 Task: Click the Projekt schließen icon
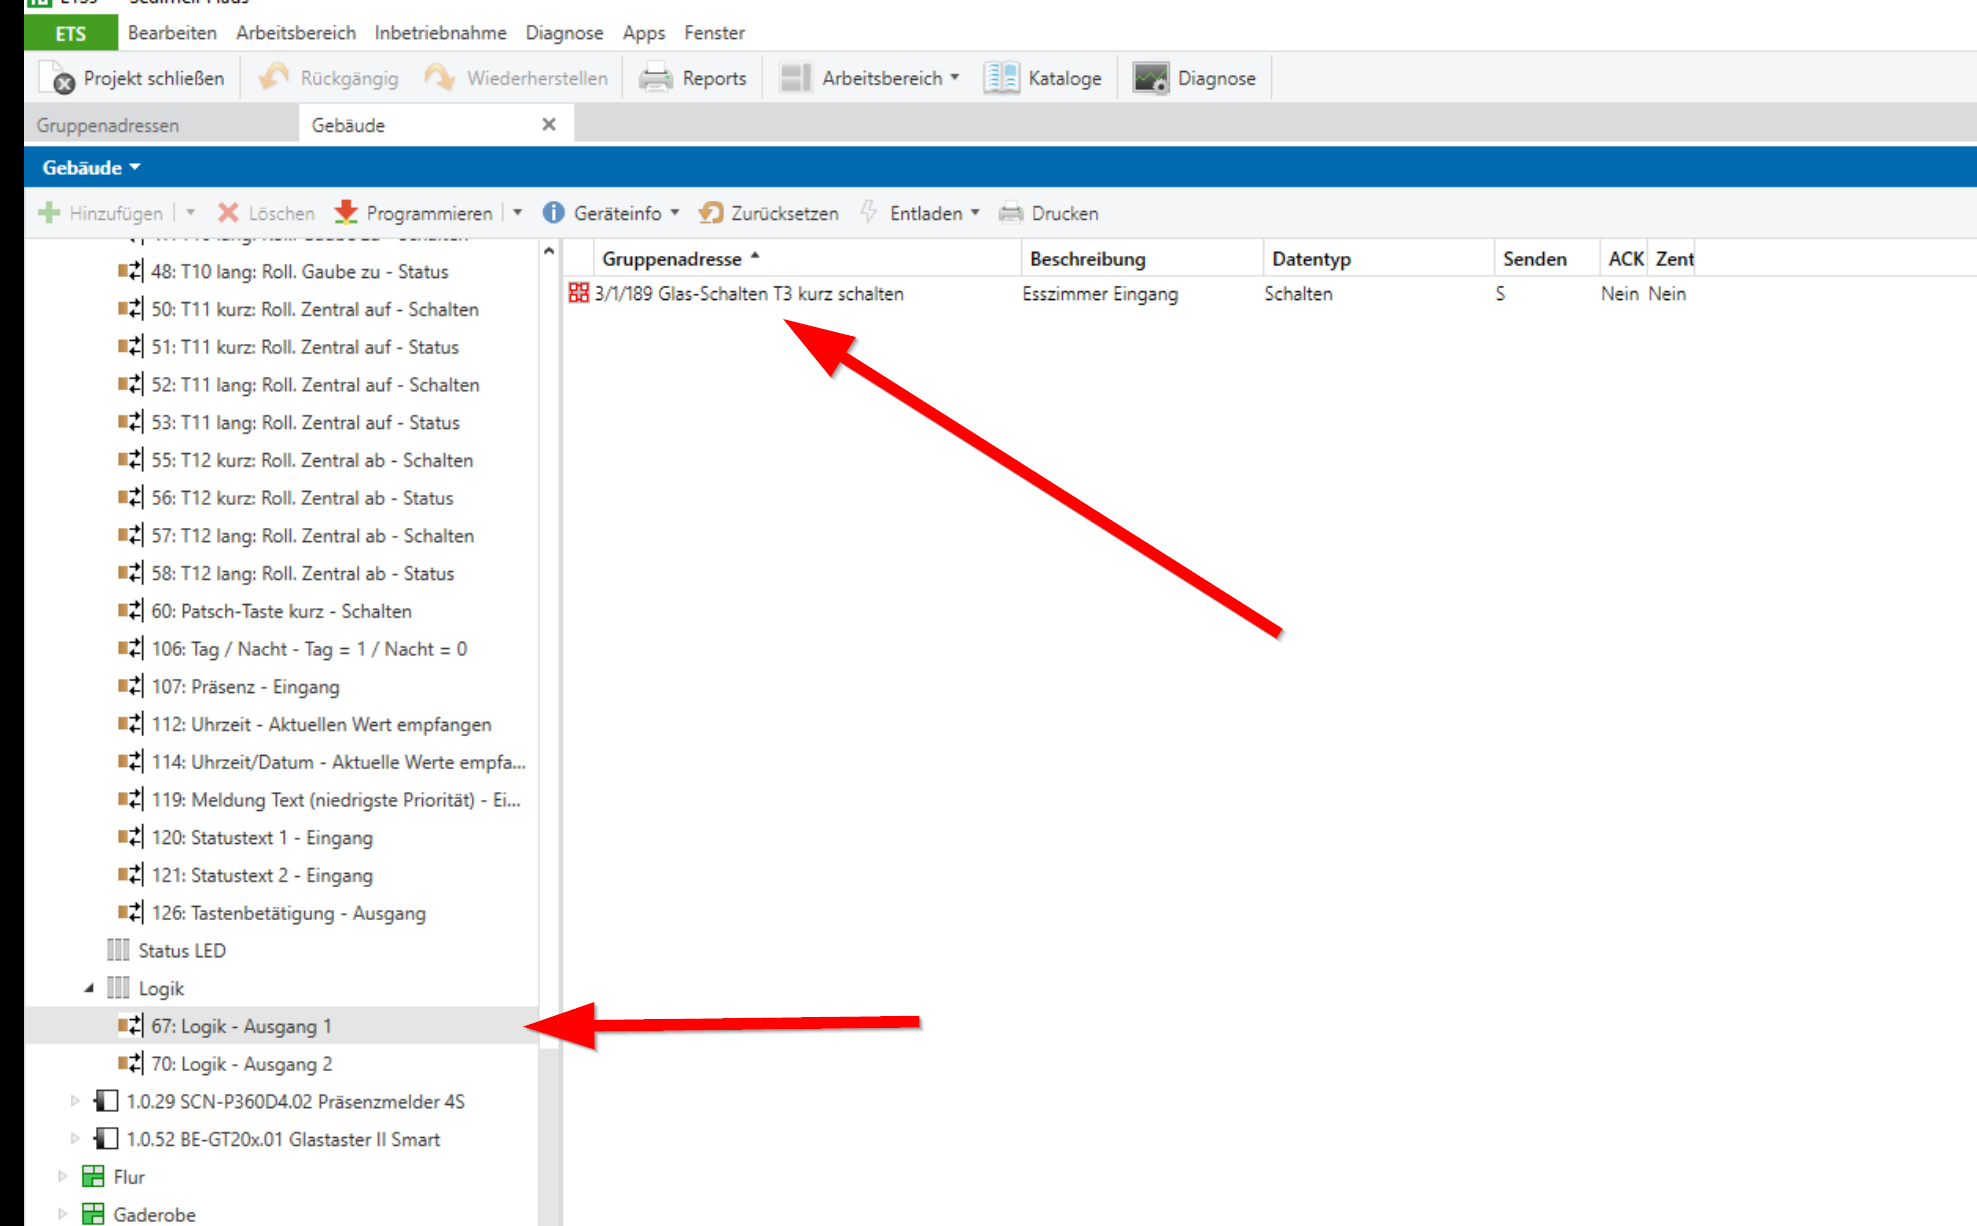(x=57, y=78)
